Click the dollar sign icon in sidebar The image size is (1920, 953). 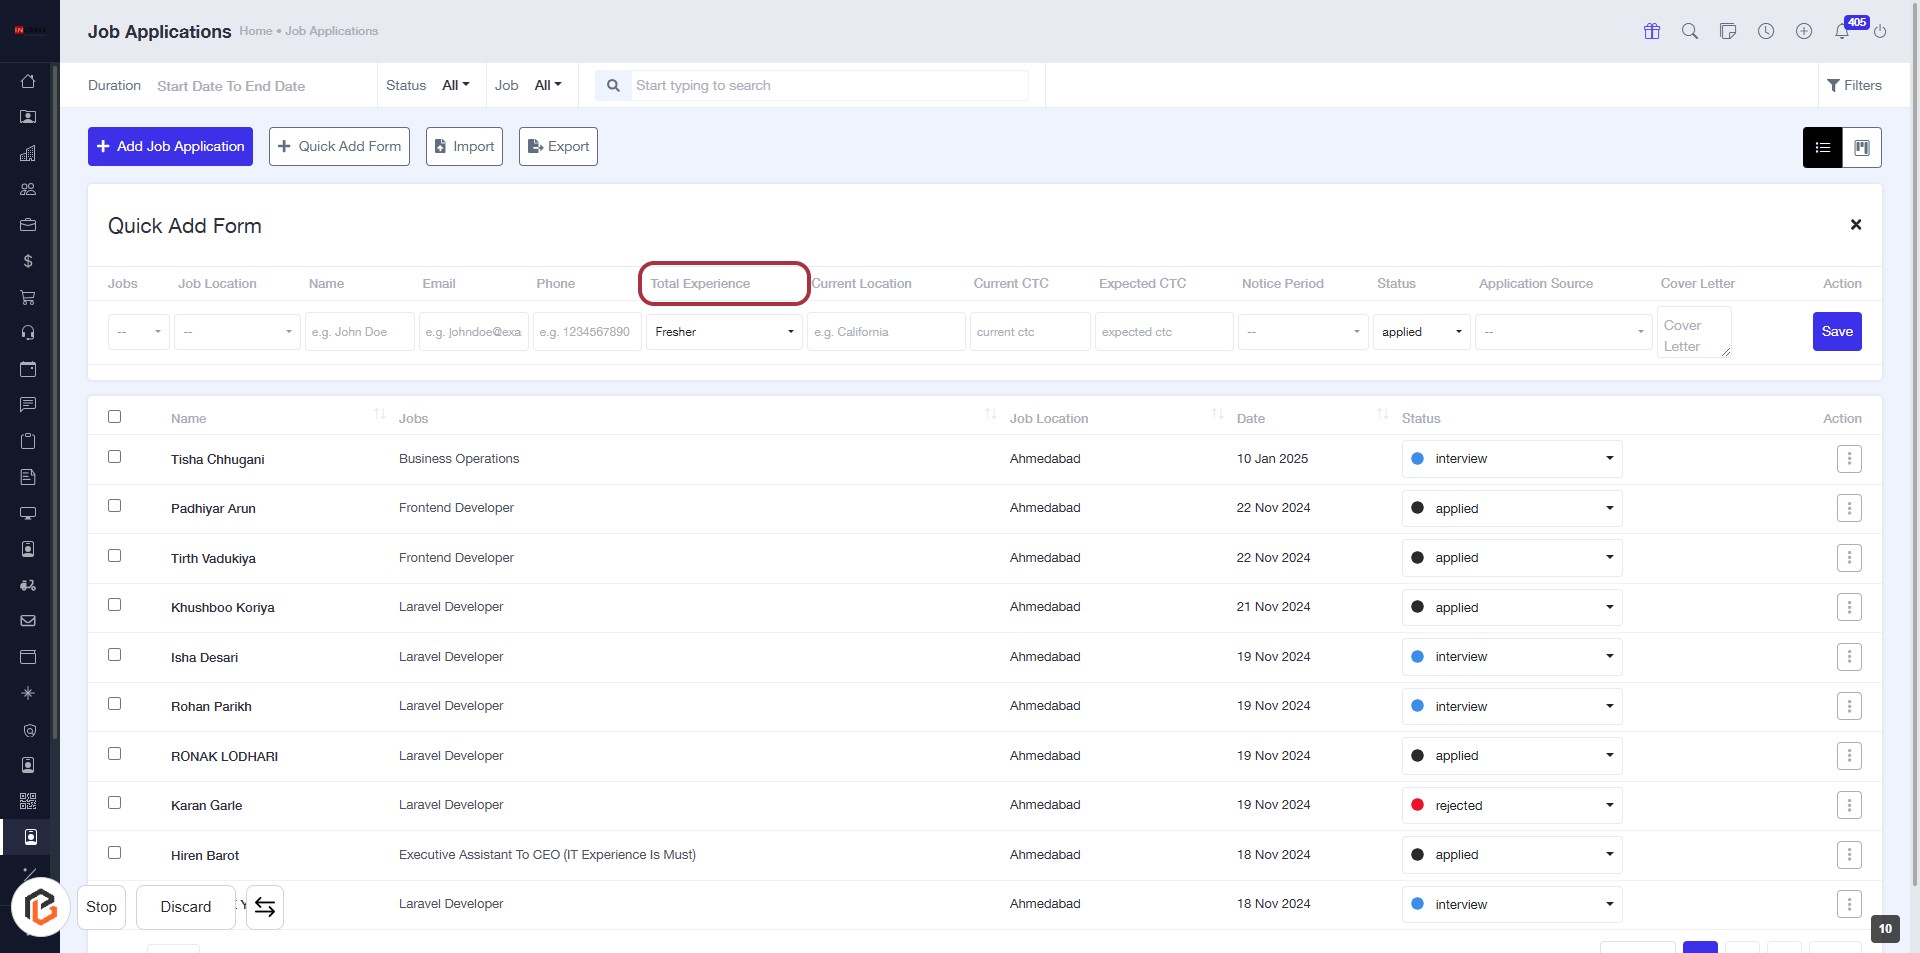point(28,261)
